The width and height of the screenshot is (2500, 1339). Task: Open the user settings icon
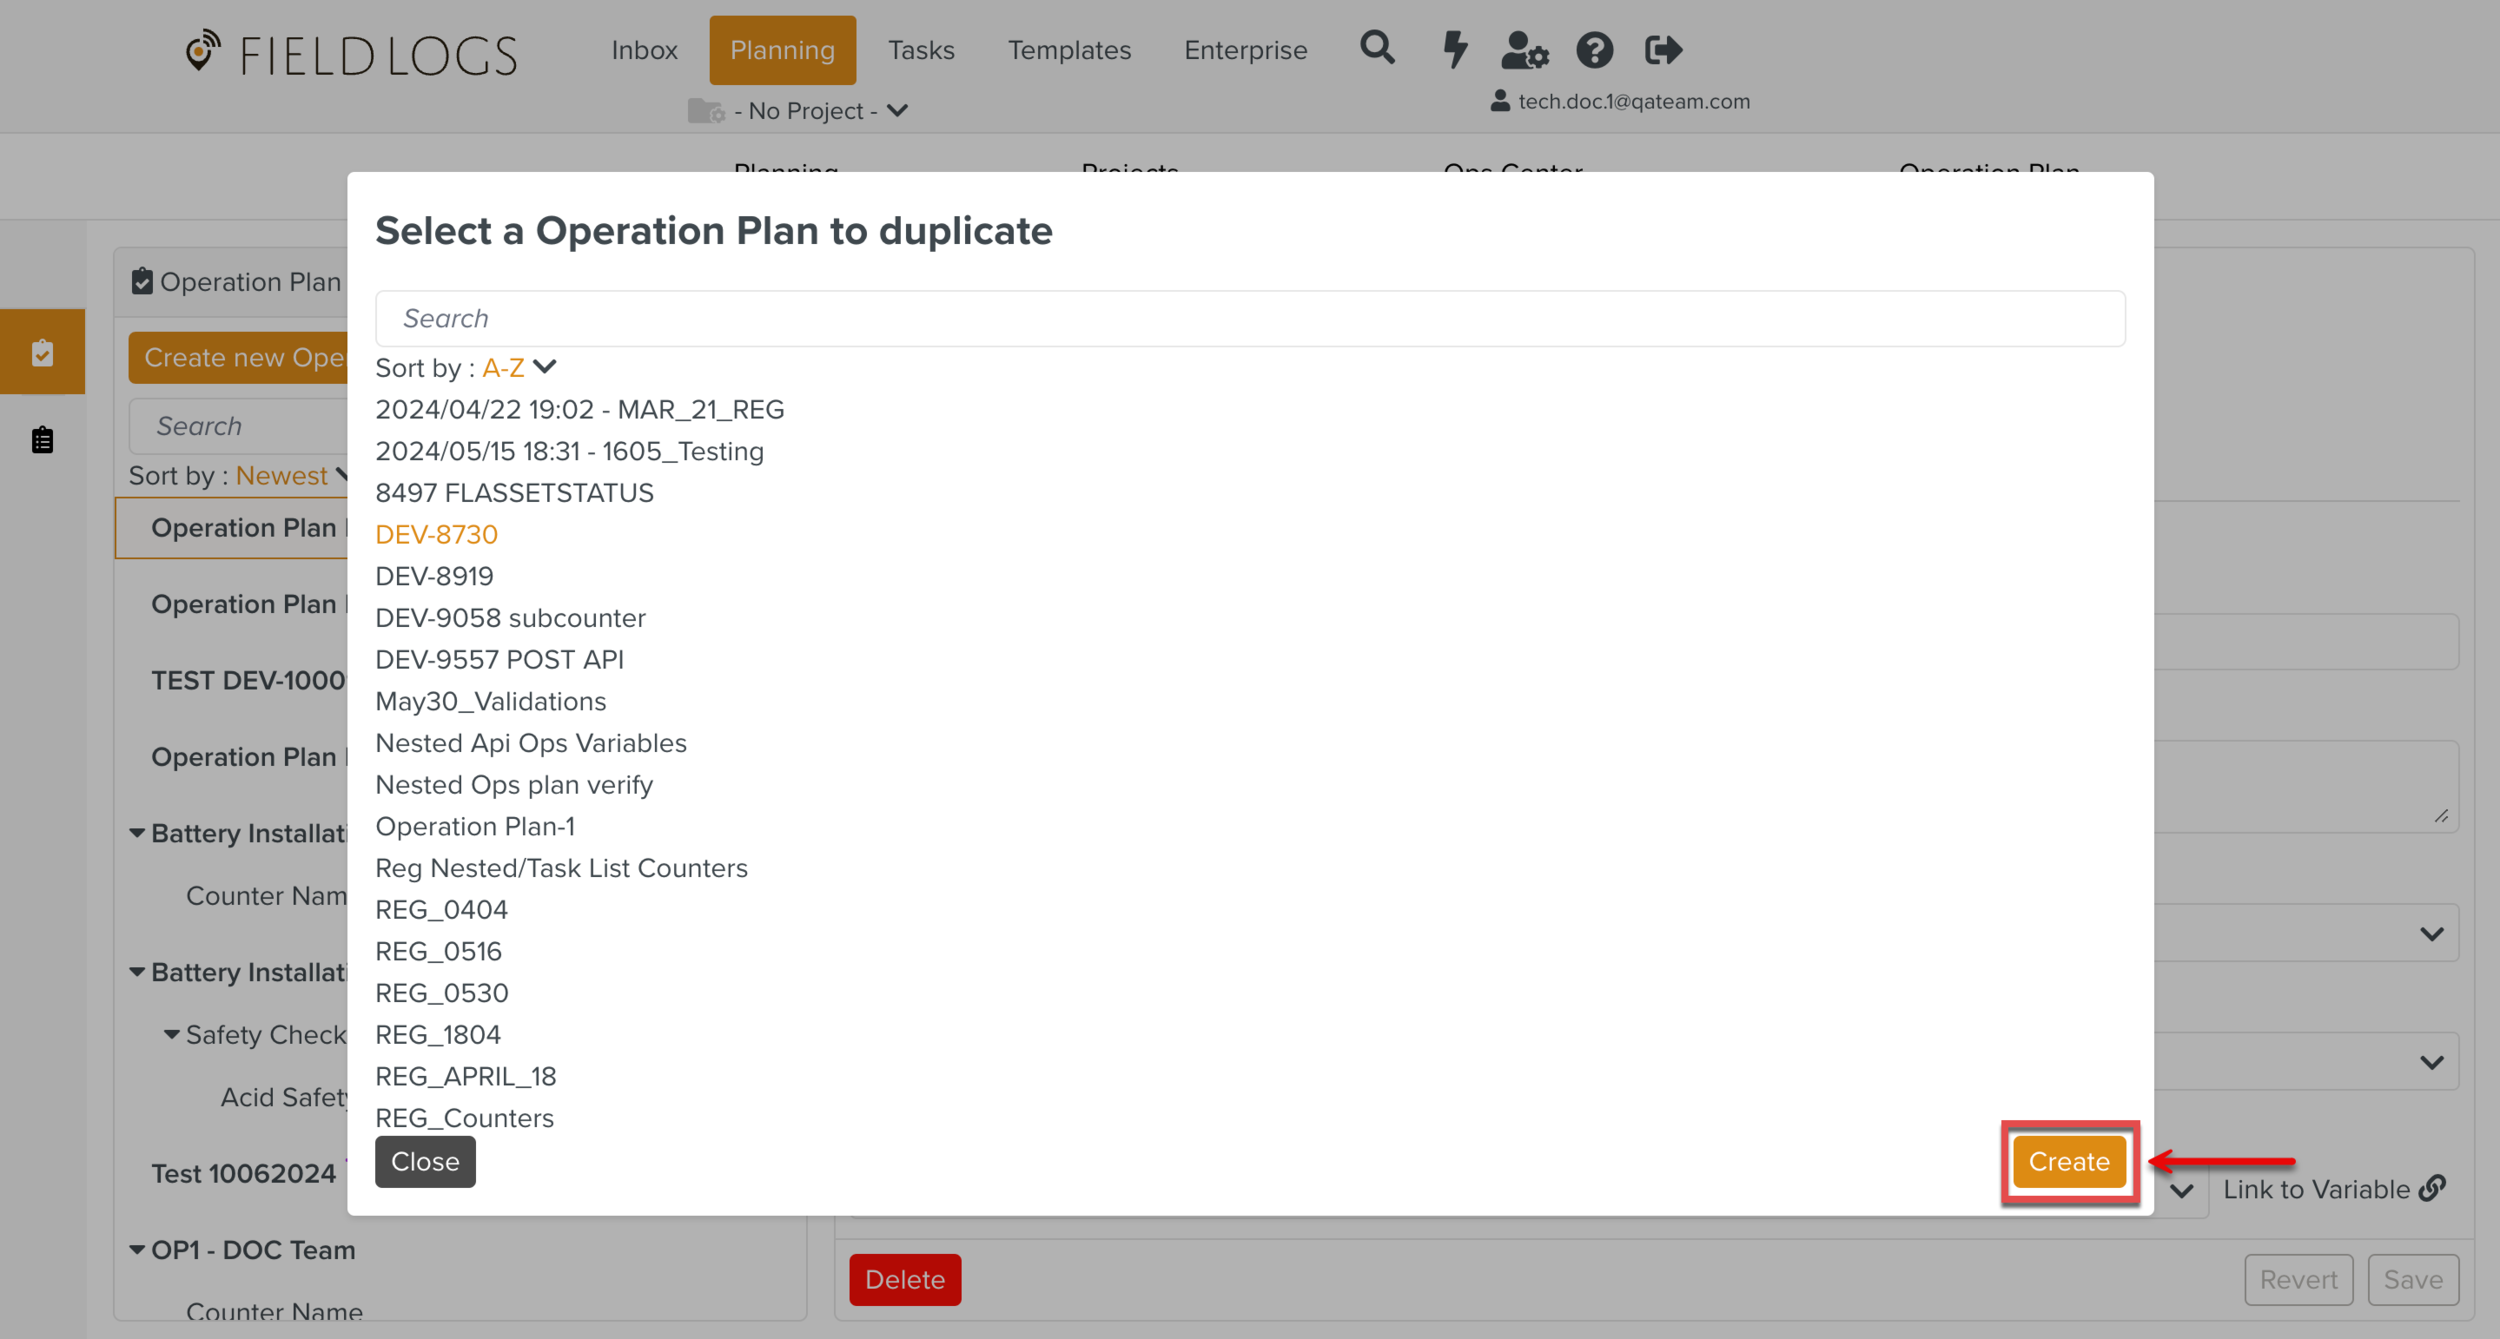[1524, 49]
